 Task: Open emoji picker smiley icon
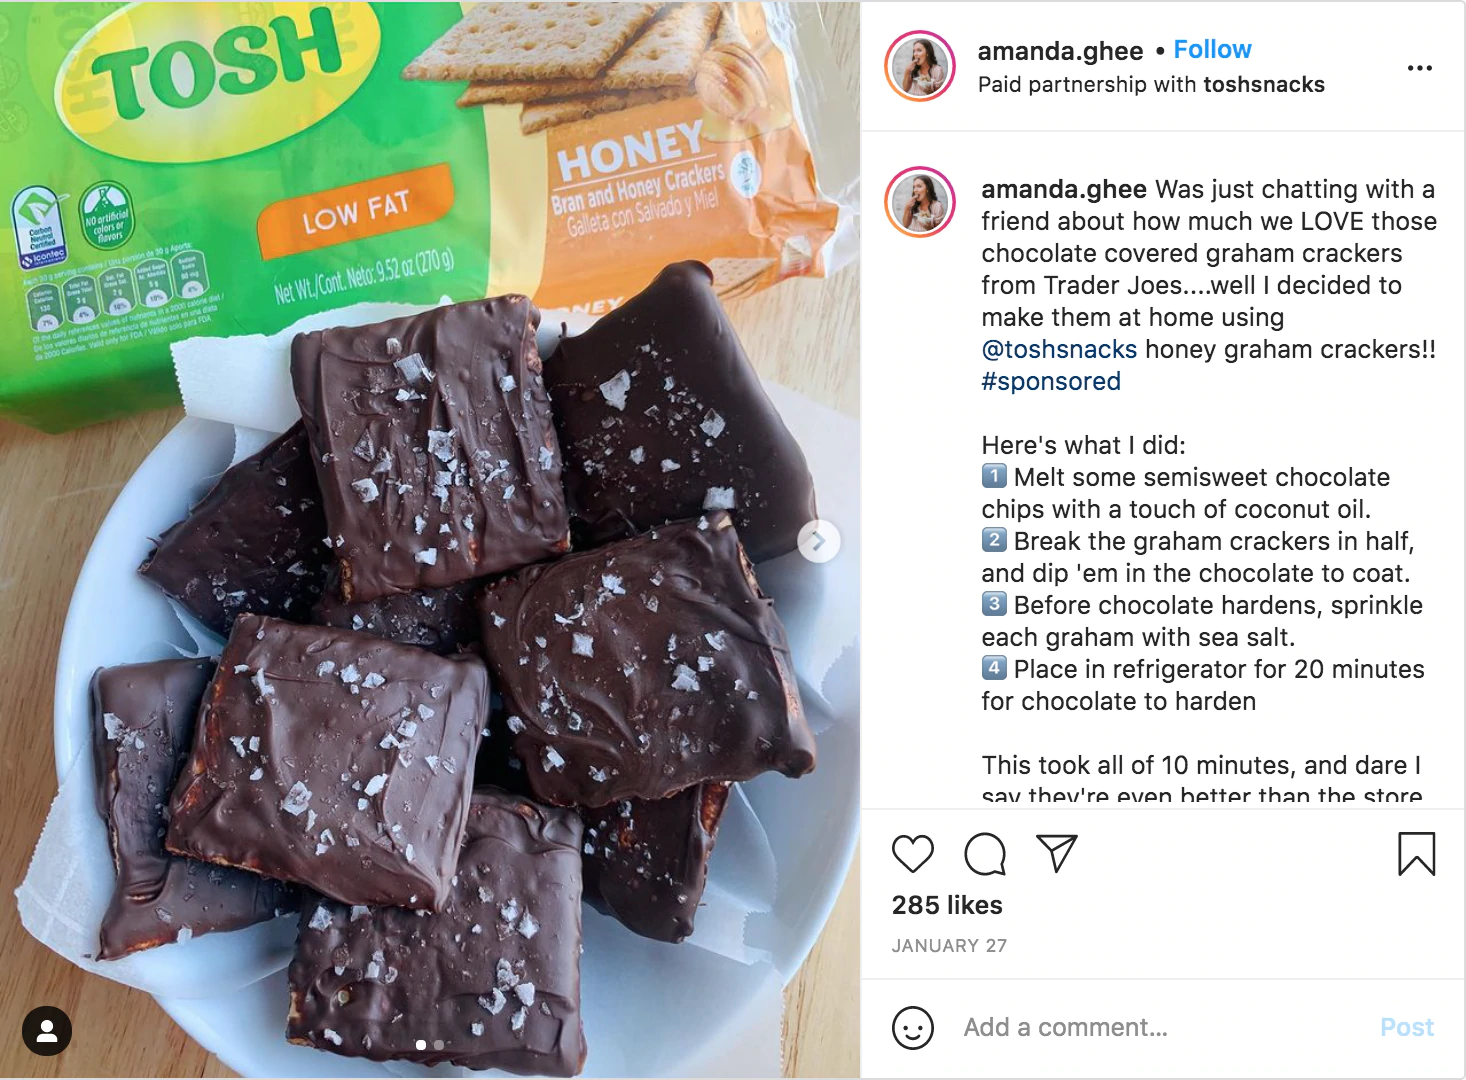pyautogui.click(x=912, y=1027)
